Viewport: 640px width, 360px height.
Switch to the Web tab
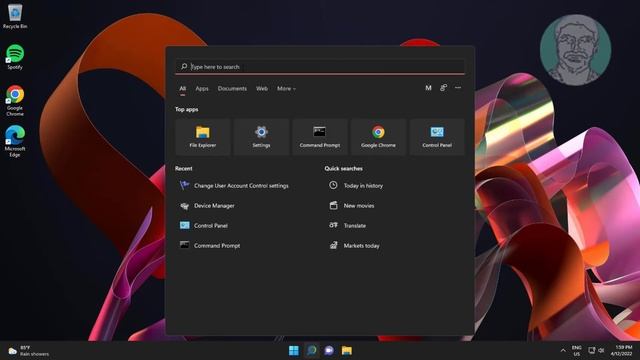(262, 89)
